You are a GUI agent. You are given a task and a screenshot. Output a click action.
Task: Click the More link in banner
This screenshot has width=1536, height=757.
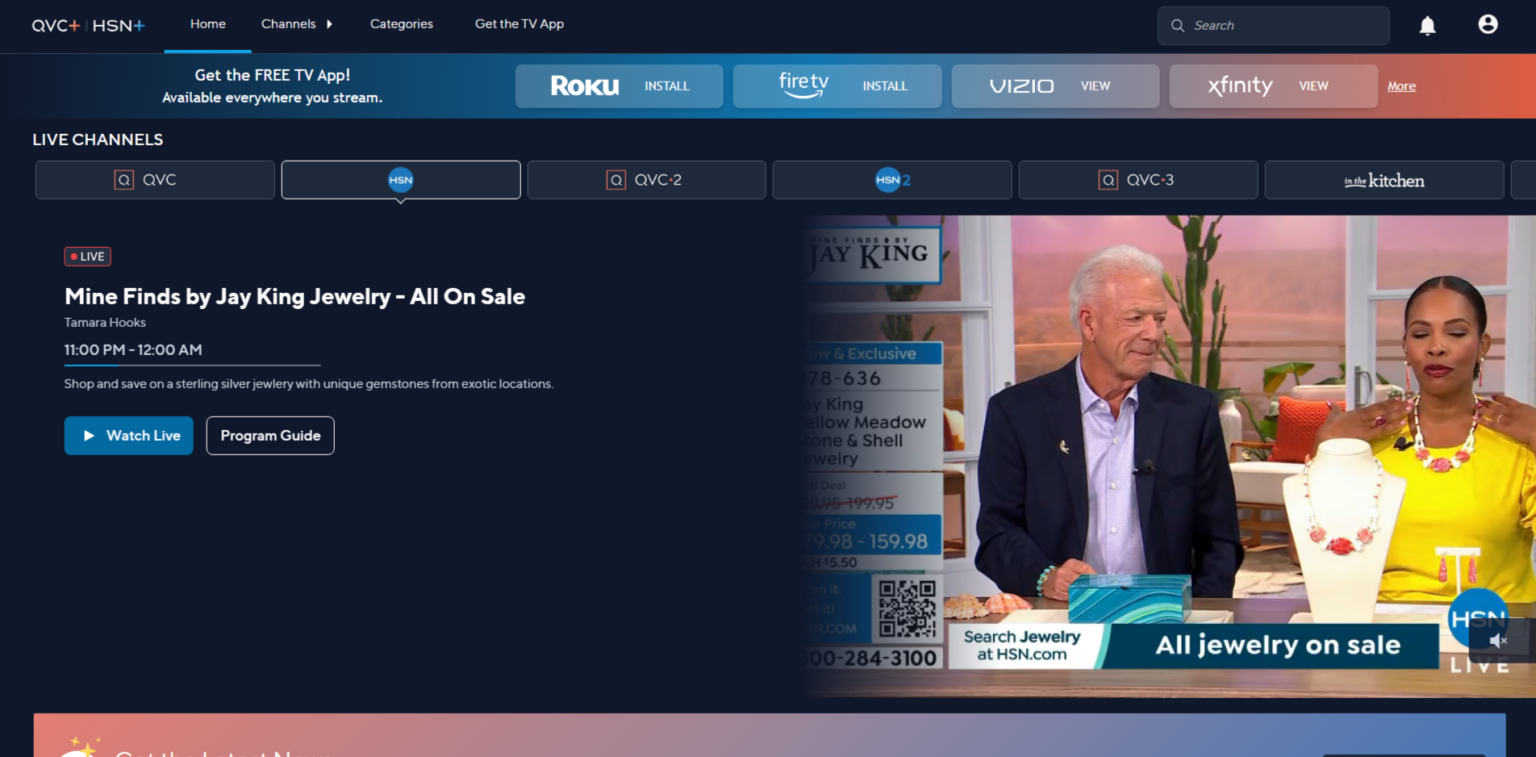point(1401,86)
